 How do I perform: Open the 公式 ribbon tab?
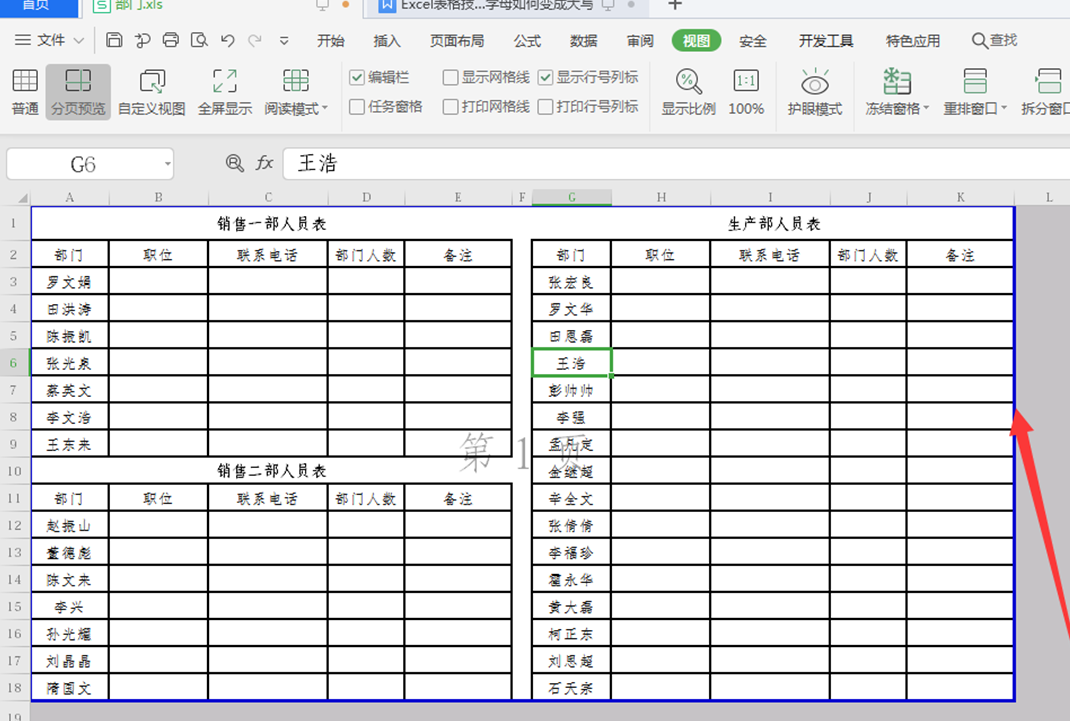527,41
